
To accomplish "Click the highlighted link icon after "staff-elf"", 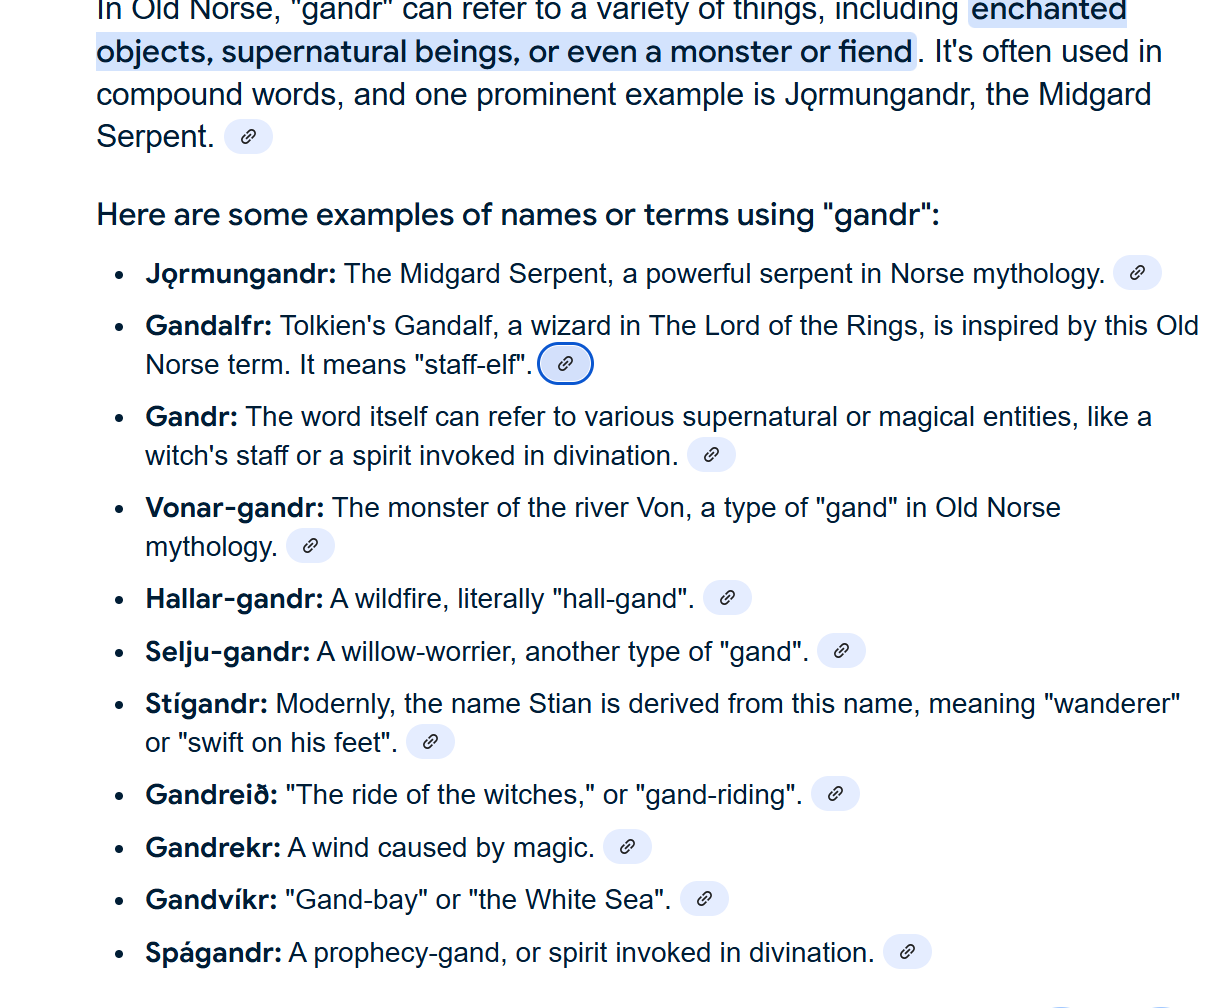I will 565,364.
